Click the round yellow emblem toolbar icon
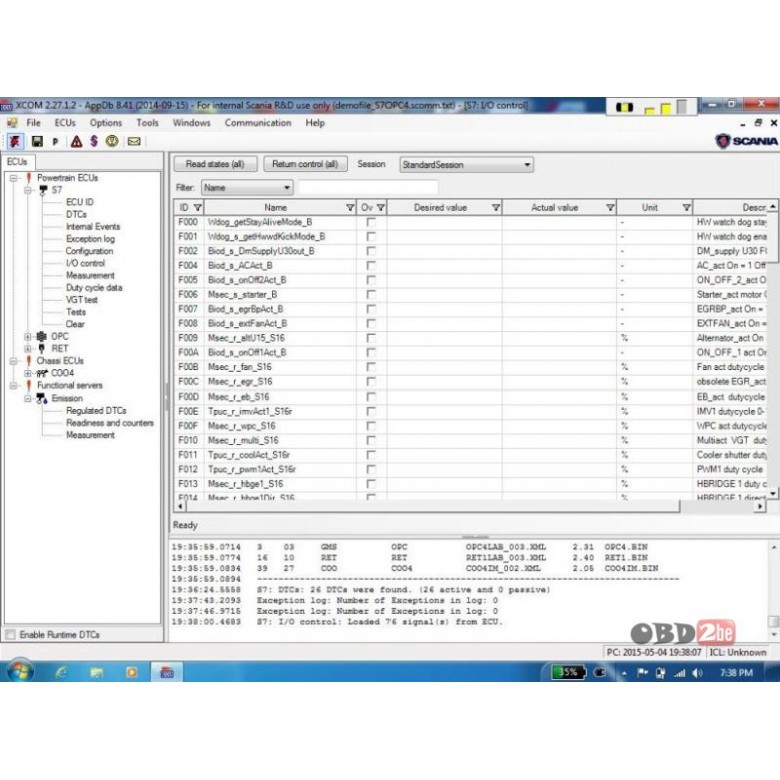The width and height of the screenshot is (780, 780). click(112, 141)
